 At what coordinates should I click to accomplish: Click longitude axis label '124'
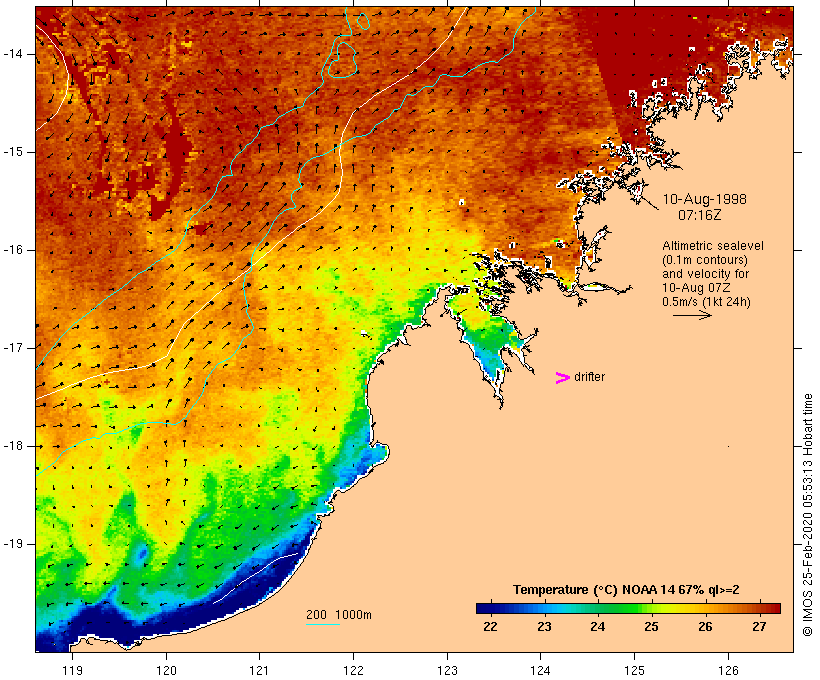(x=540, y=670)
